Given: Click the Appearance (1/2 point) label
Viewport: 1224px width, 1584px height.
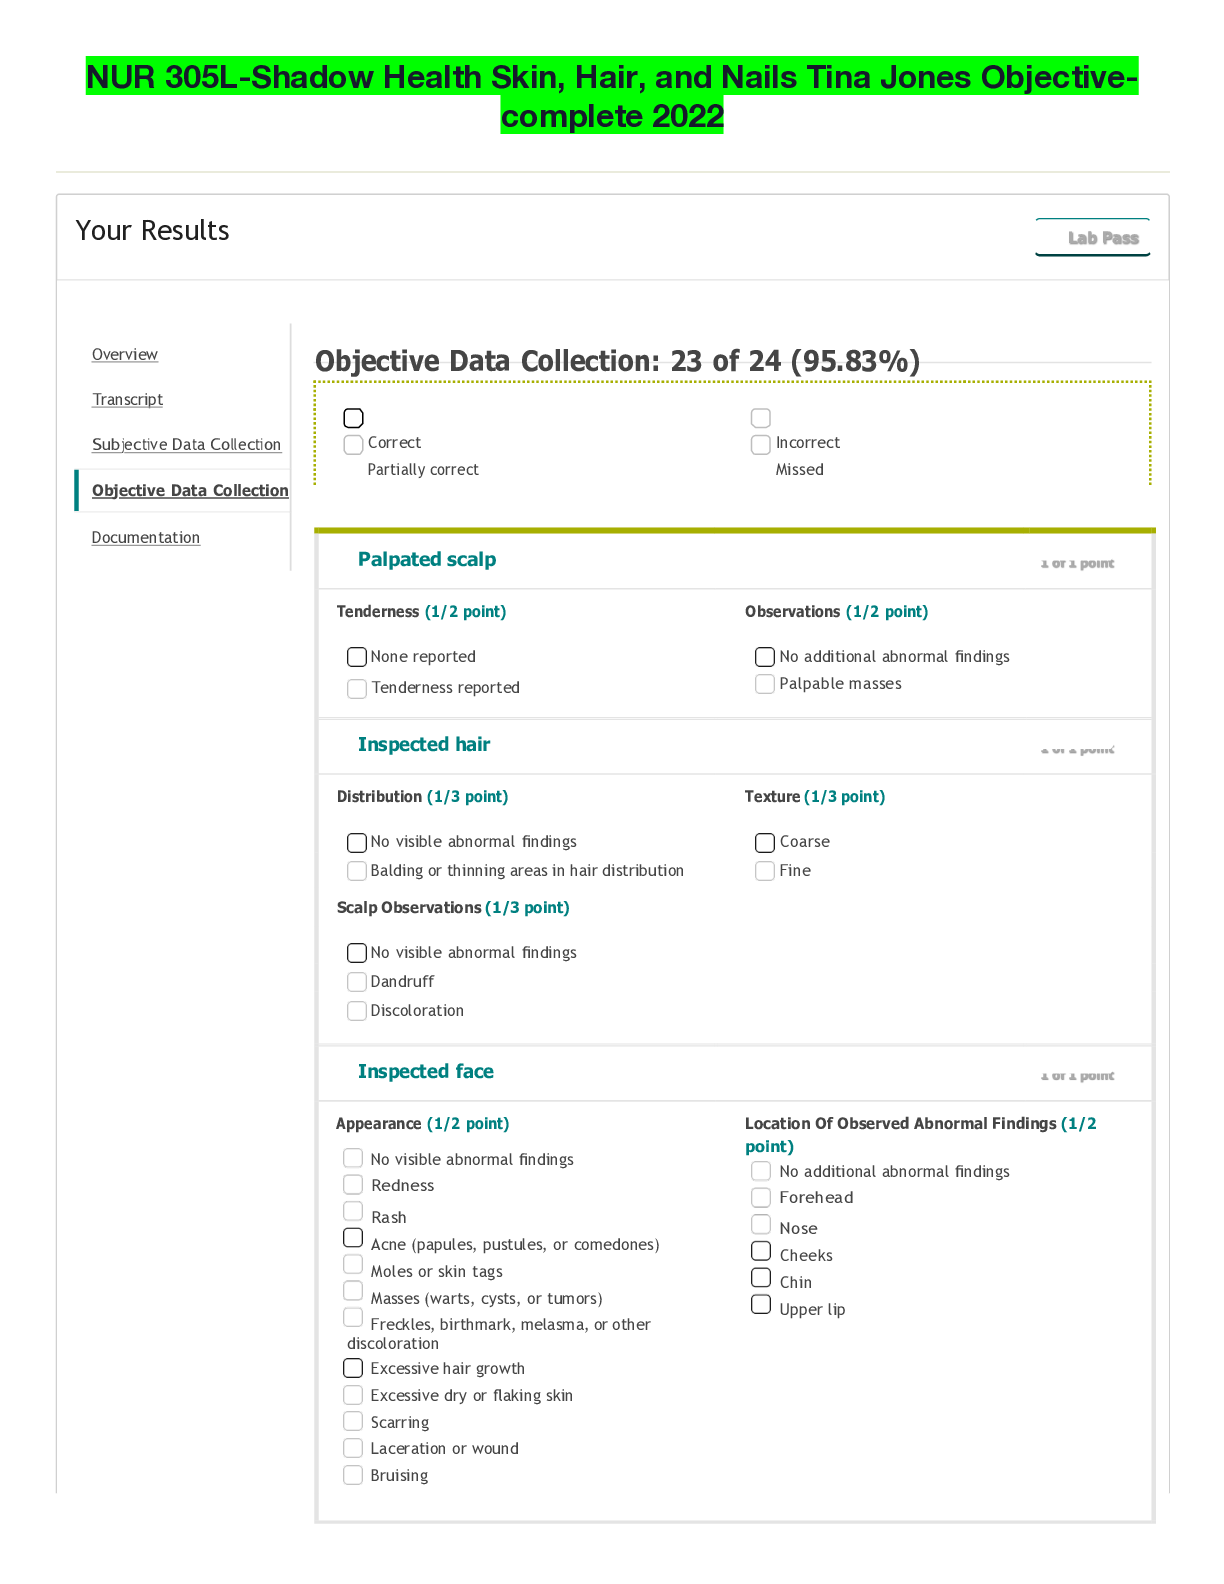Looking at the screenshot, I should (x=422, y=1124).
